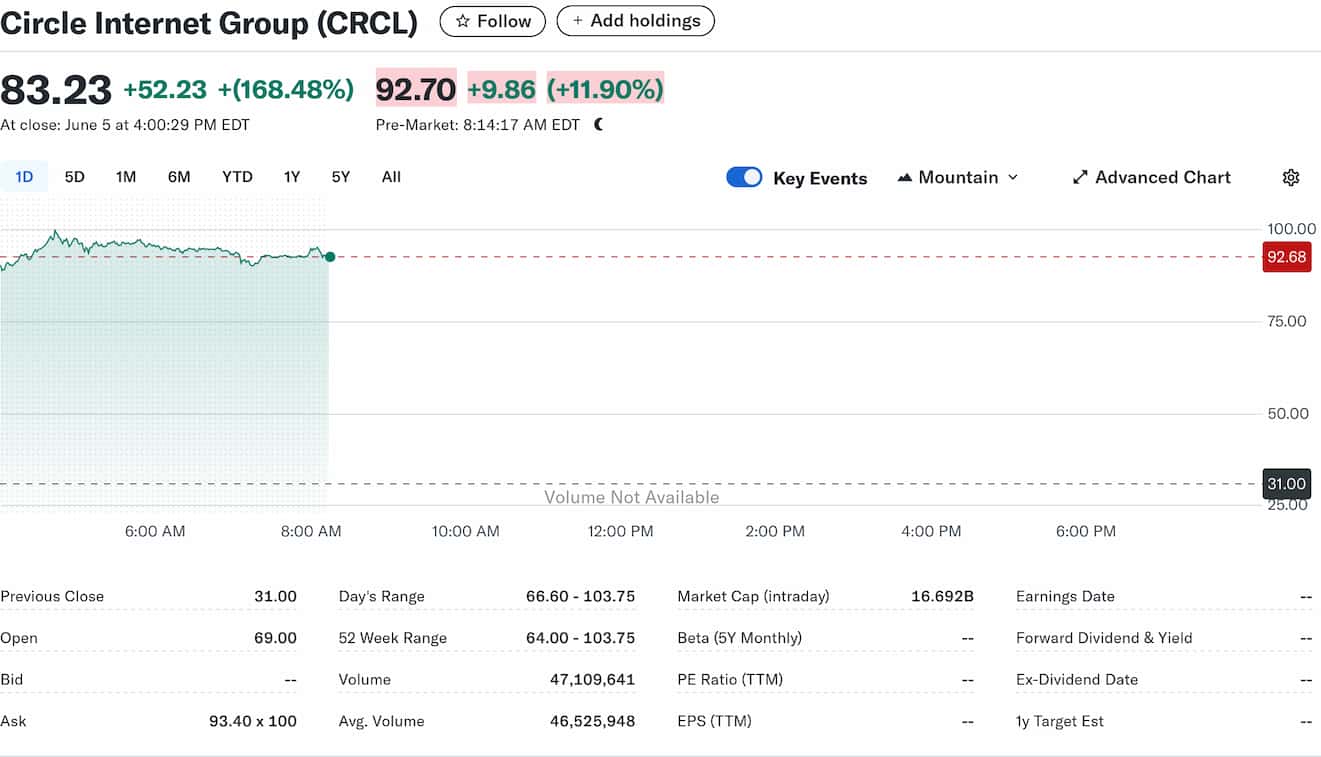The height and width of the screenshot is (757, 1321).
Task: Click the green current price dot on chart
Action: 330,257
